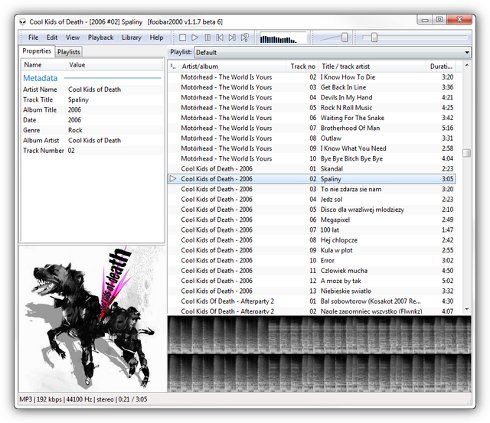490x423 pixels.
Task: Click the sort indicator column header
Action: click(x=173, y=66)
